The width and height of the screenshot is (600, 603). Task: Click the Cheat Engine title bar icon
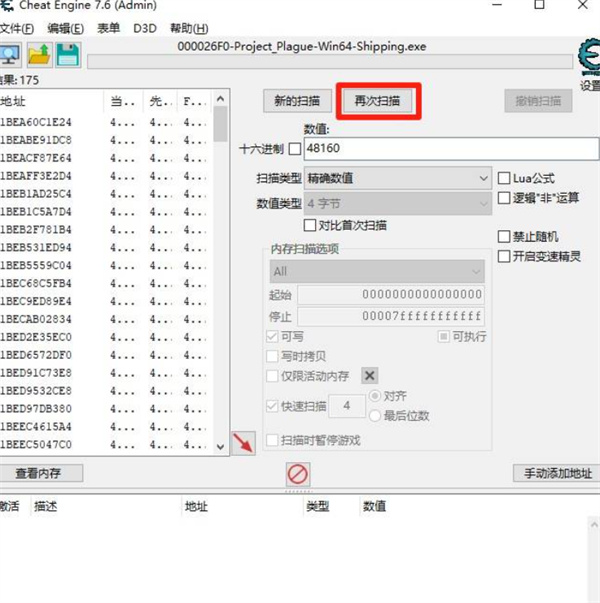(5, 7)
